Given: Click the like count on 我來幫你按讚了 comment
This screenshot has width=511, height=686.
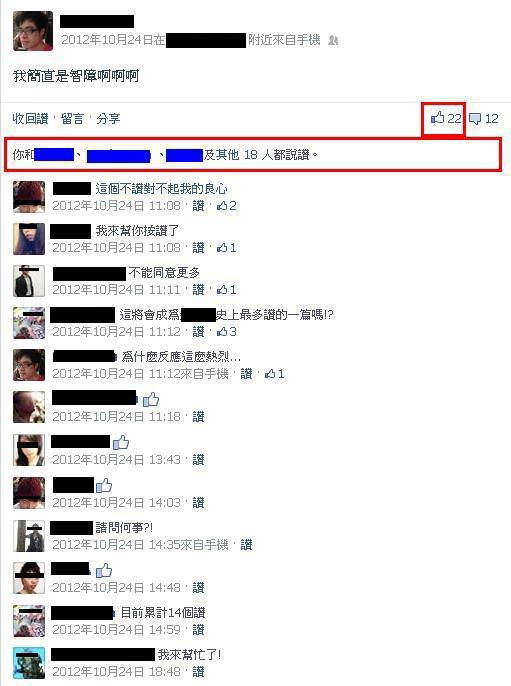Looking at the screenshot, I should point(227,248).
